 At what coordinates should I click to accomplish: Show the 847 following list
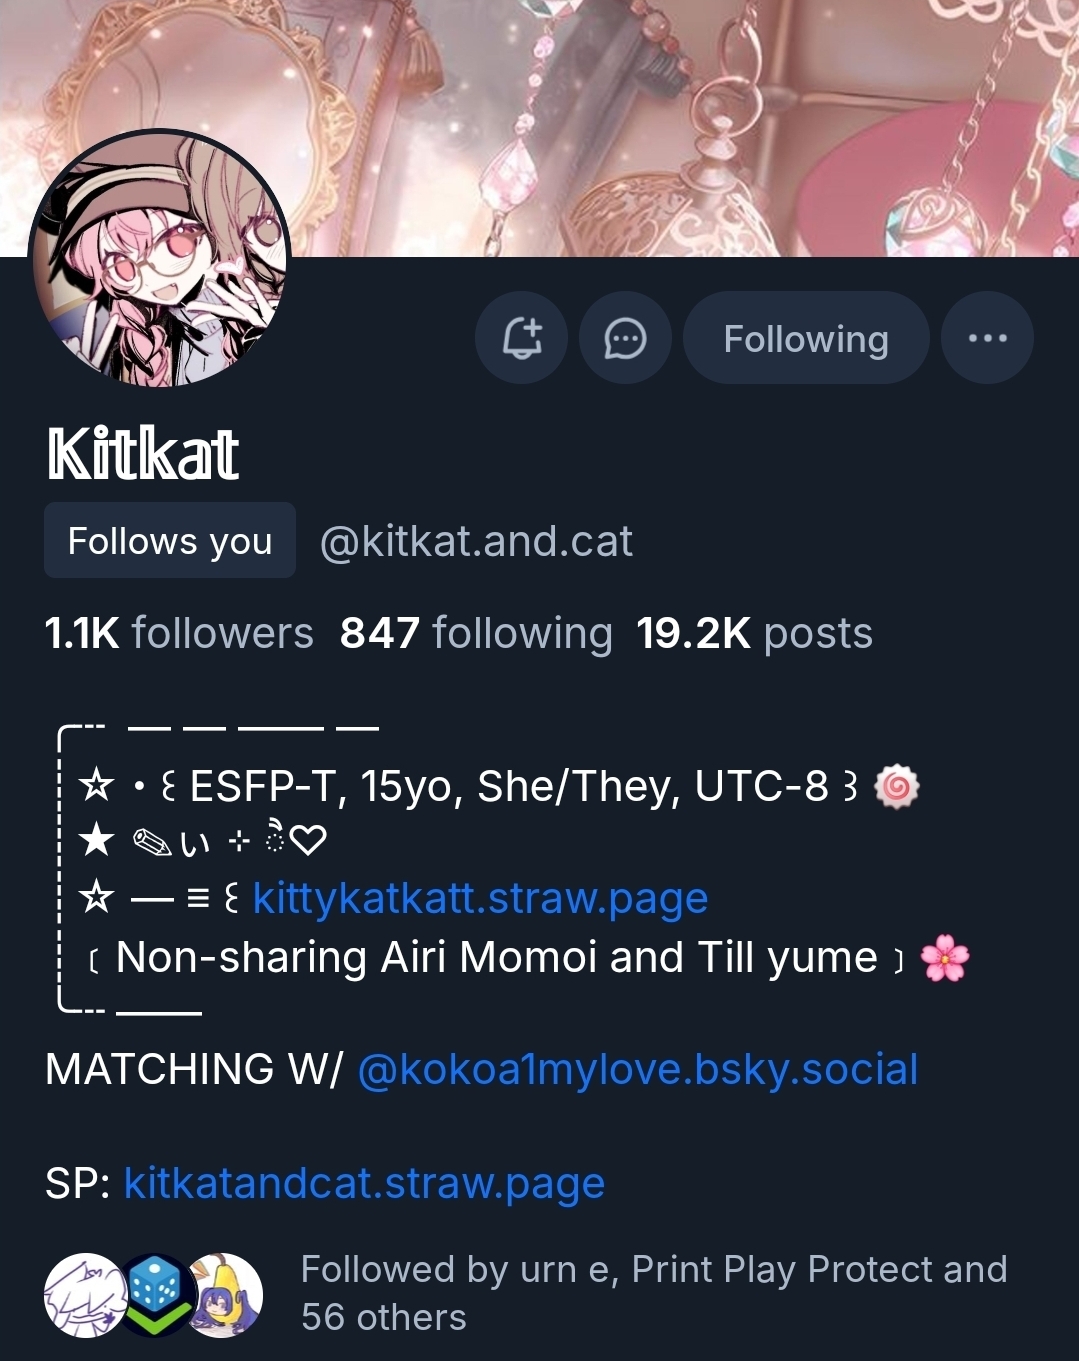click(476, 633)
